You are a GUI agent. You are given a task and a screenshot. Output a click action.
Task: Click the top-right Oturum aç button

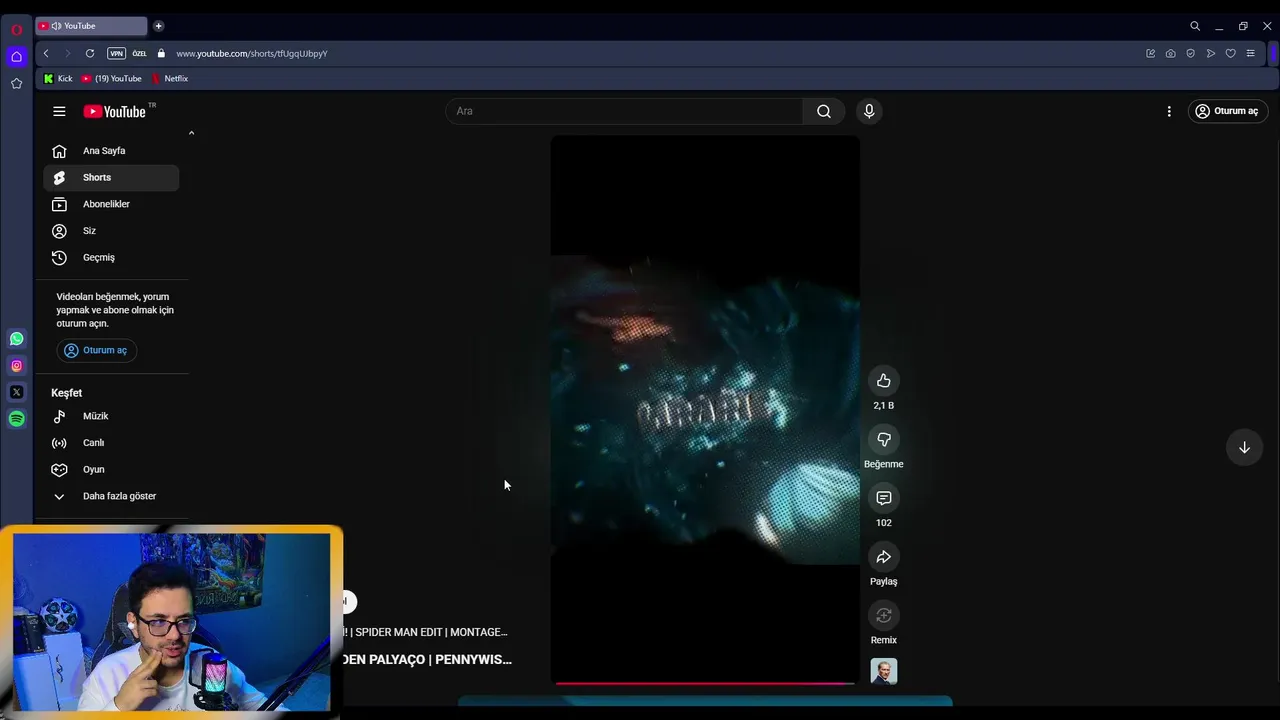coord(1227,111)
